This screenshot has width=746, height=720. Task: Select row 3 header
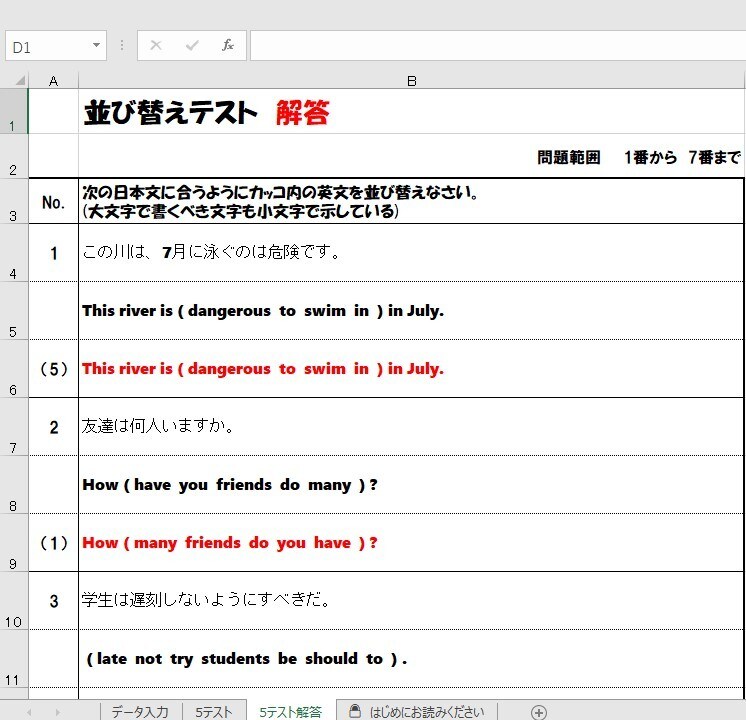point(14,201)
